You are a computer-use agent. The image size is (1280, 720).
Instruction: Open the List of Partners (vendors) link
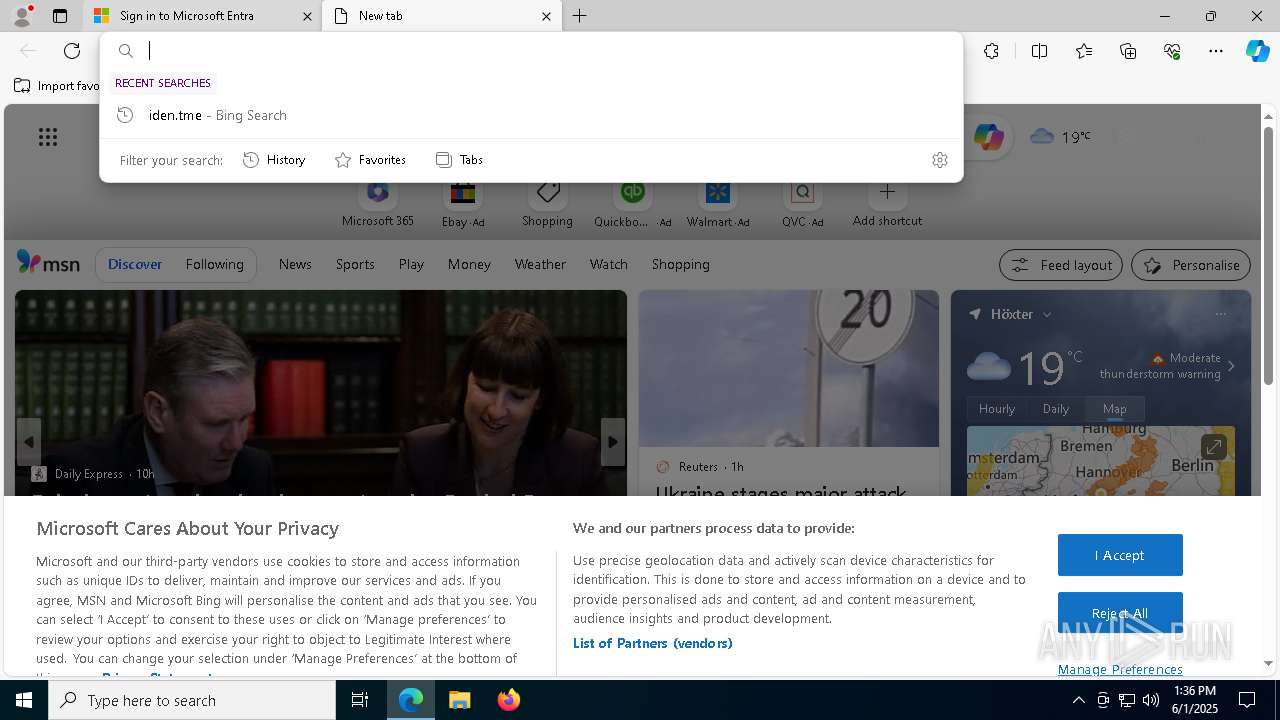(x=653, y=643)
